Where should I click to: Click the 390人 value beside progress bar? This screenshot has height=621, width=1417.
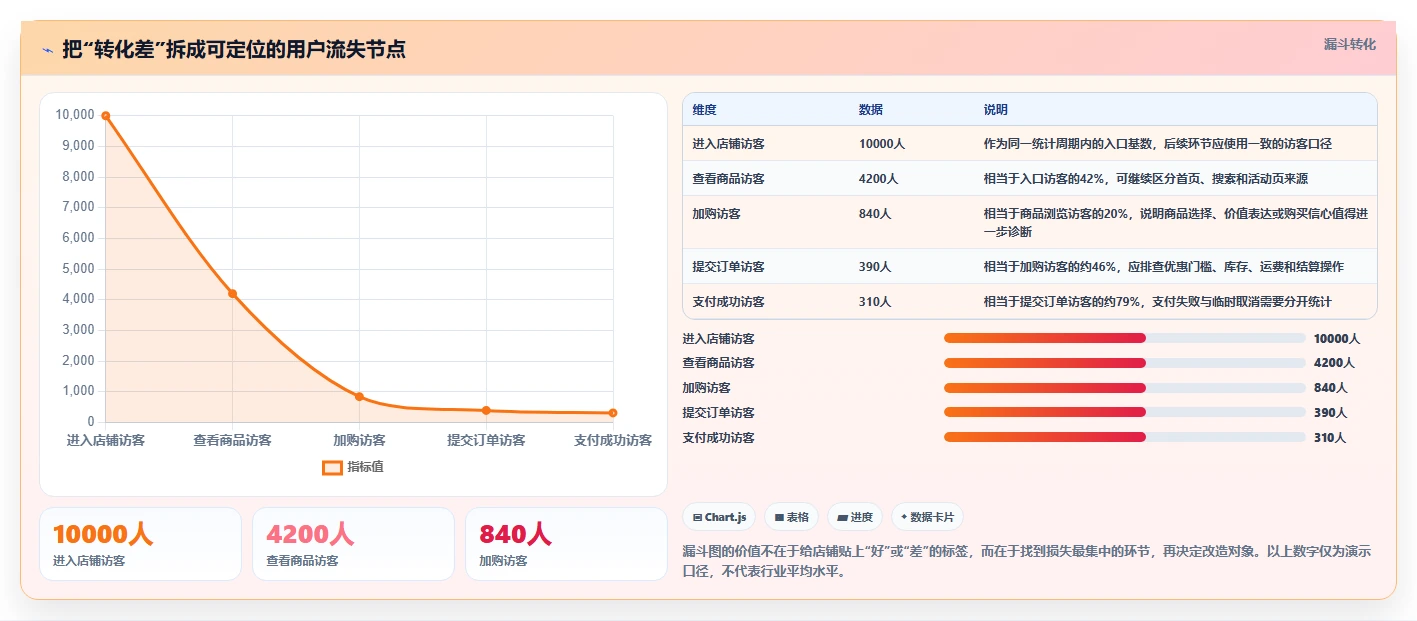[x=1331, y=413]
